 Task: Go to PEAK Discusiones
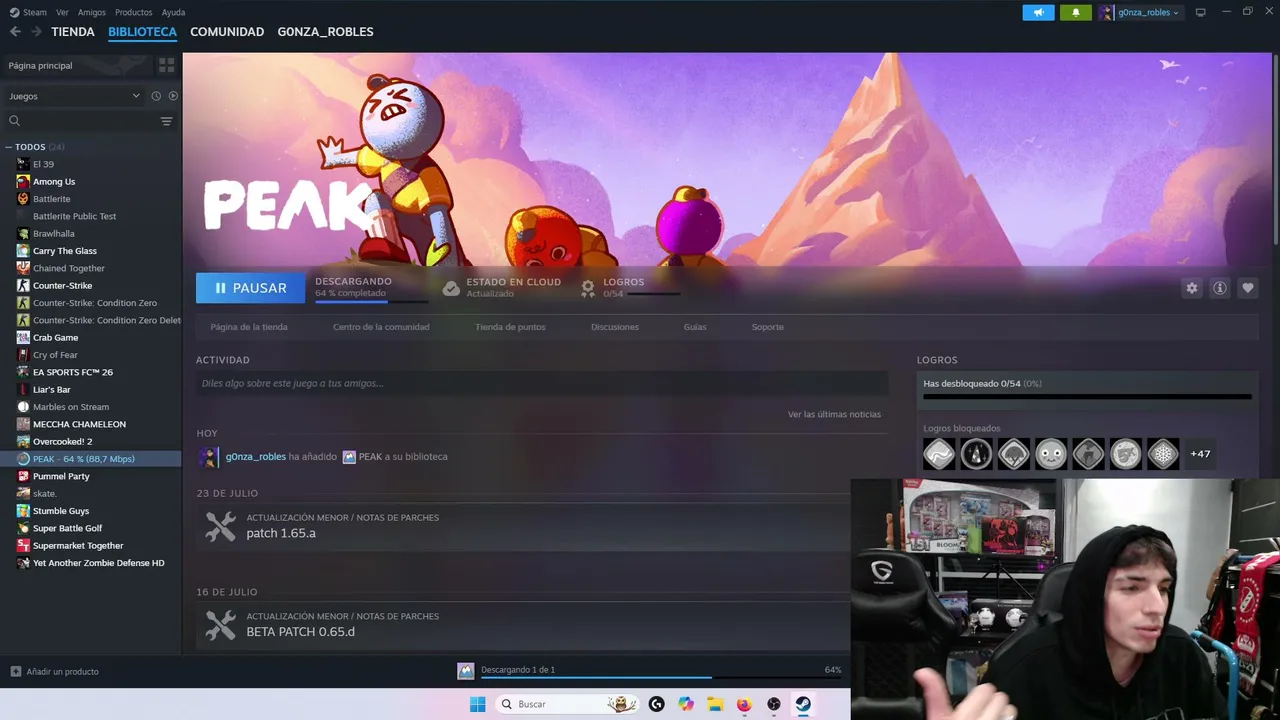tap(615, 327)
